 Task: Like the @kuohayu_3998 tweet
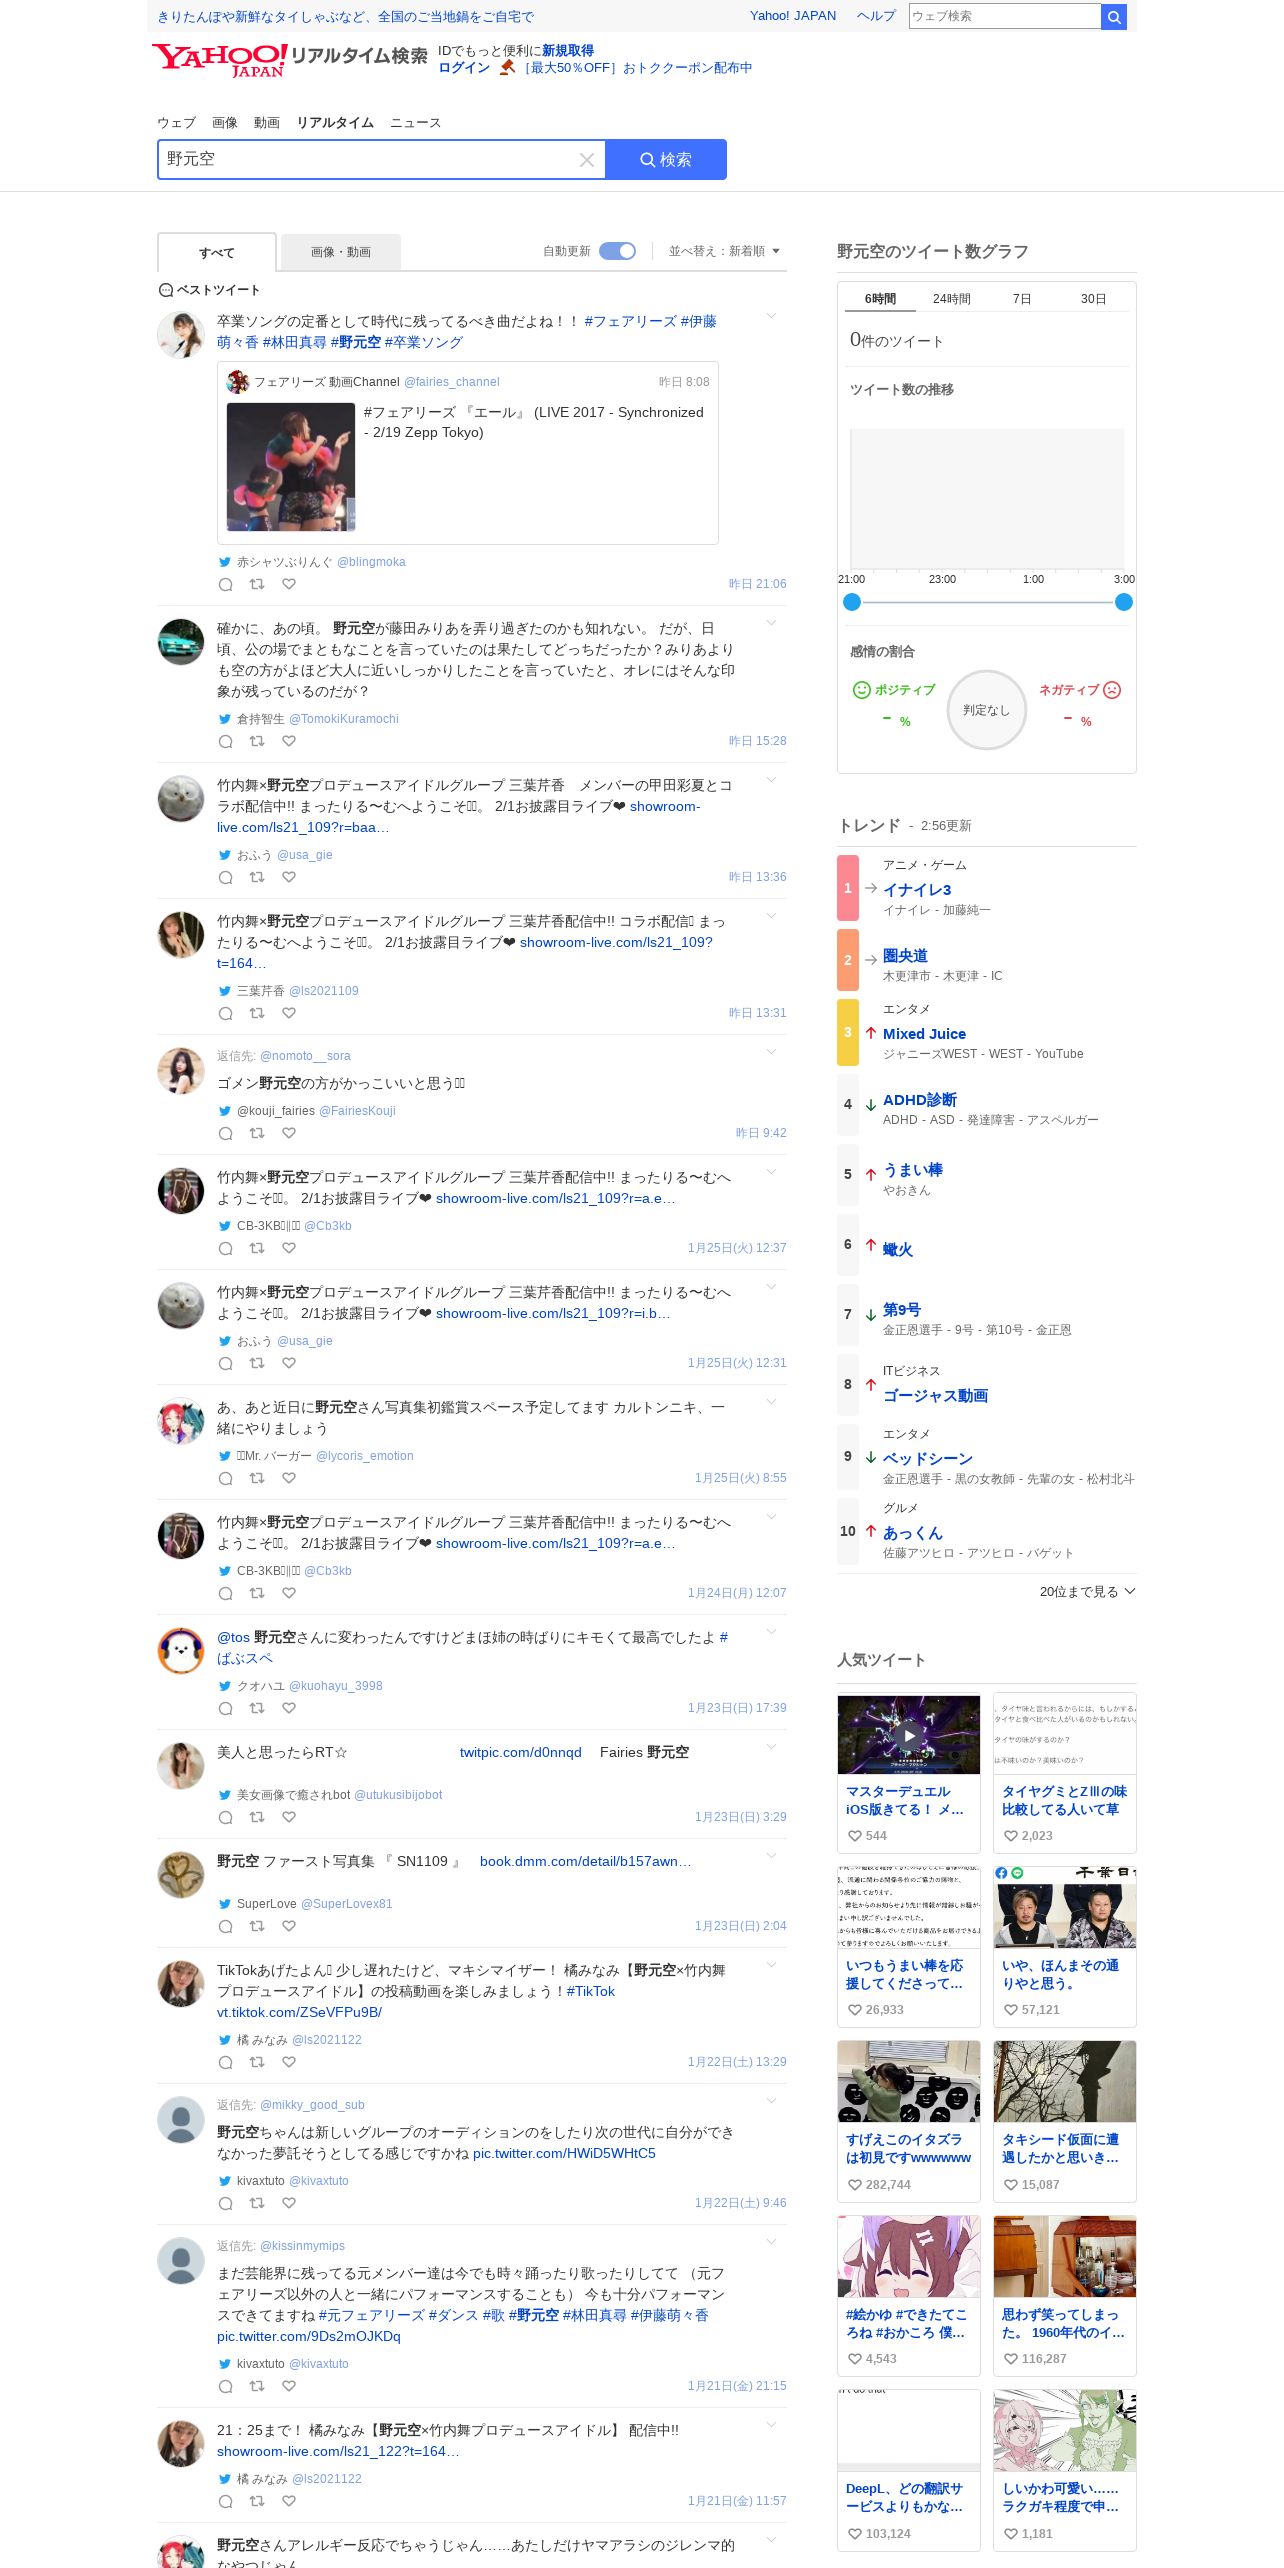[289, 1708]
